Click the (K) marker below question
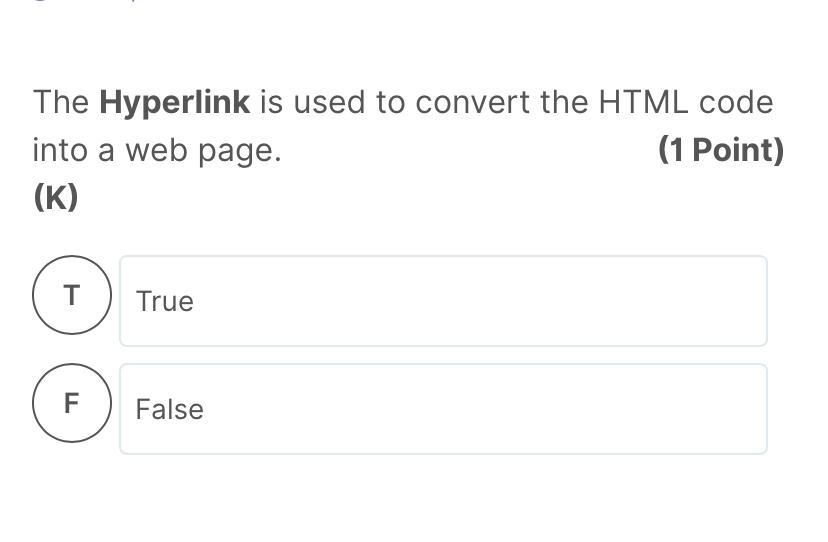828x542 pixels. pyautogui.click(x=55, y=198)
